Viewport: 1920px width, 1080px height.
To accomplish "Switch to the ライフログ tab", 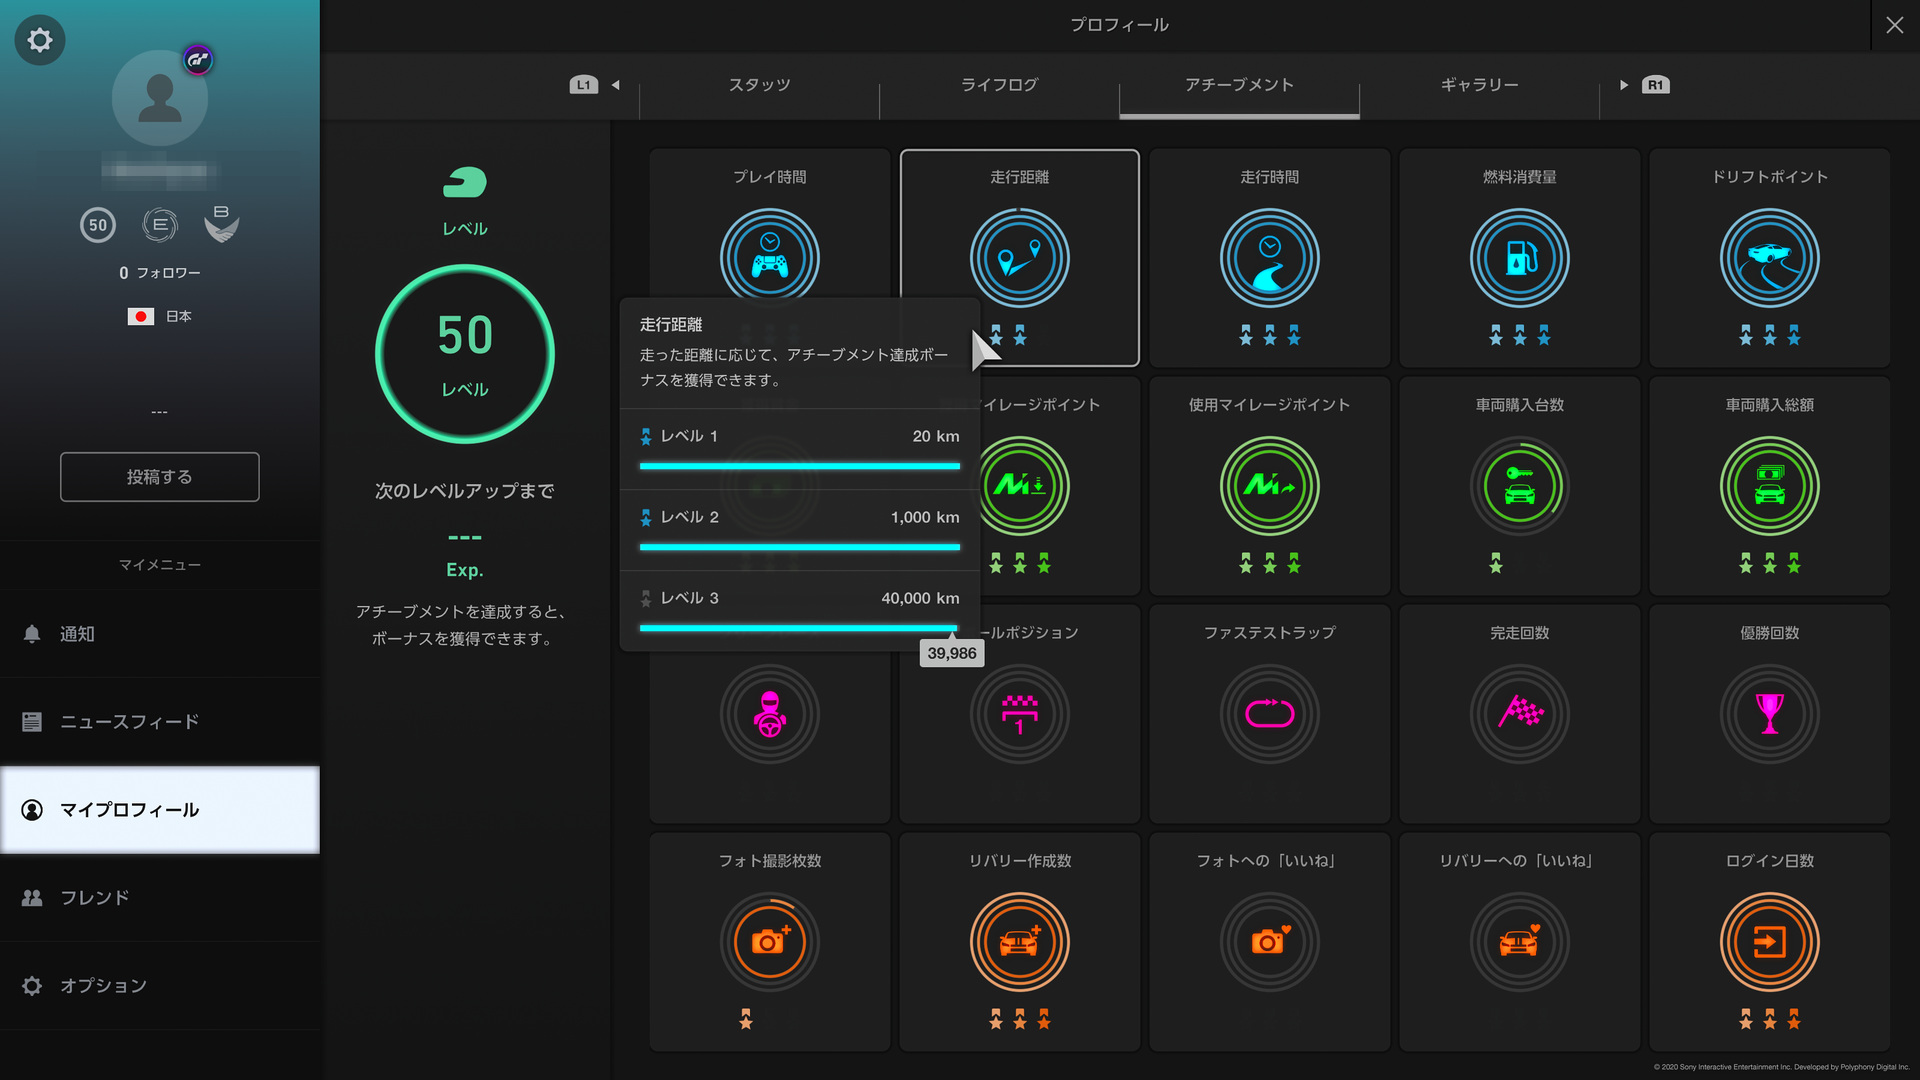I will coord(1000,85).
